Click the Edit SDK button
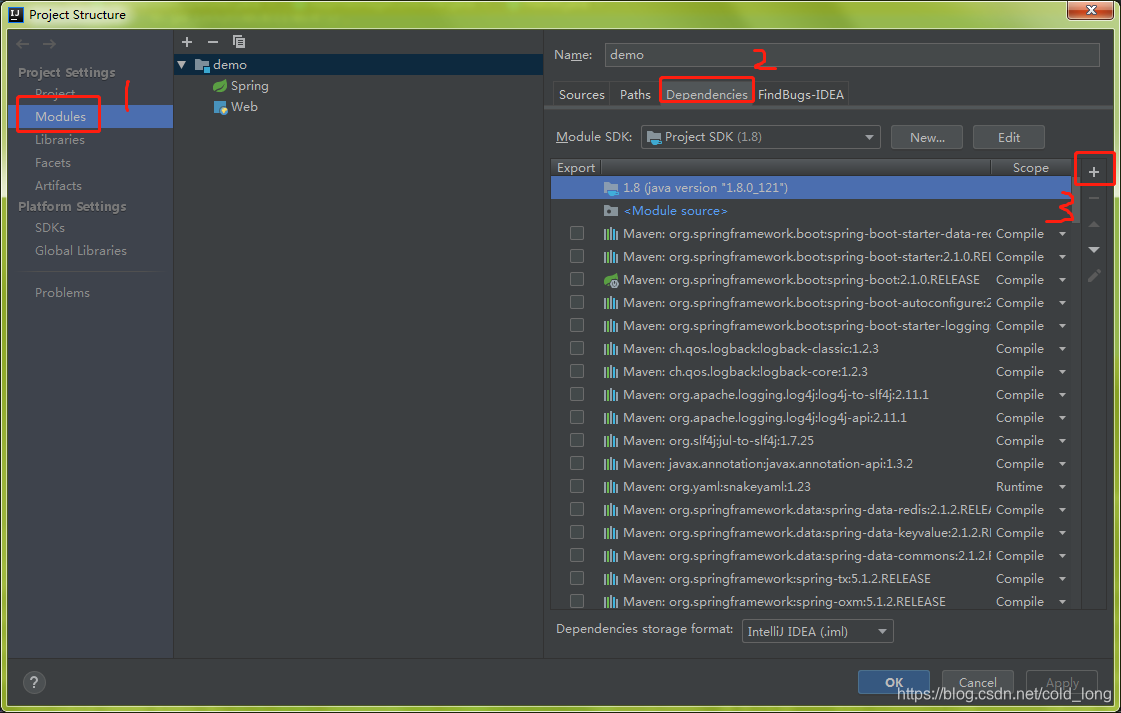Screen dimensions: 1121x713 click(1009, 137)
